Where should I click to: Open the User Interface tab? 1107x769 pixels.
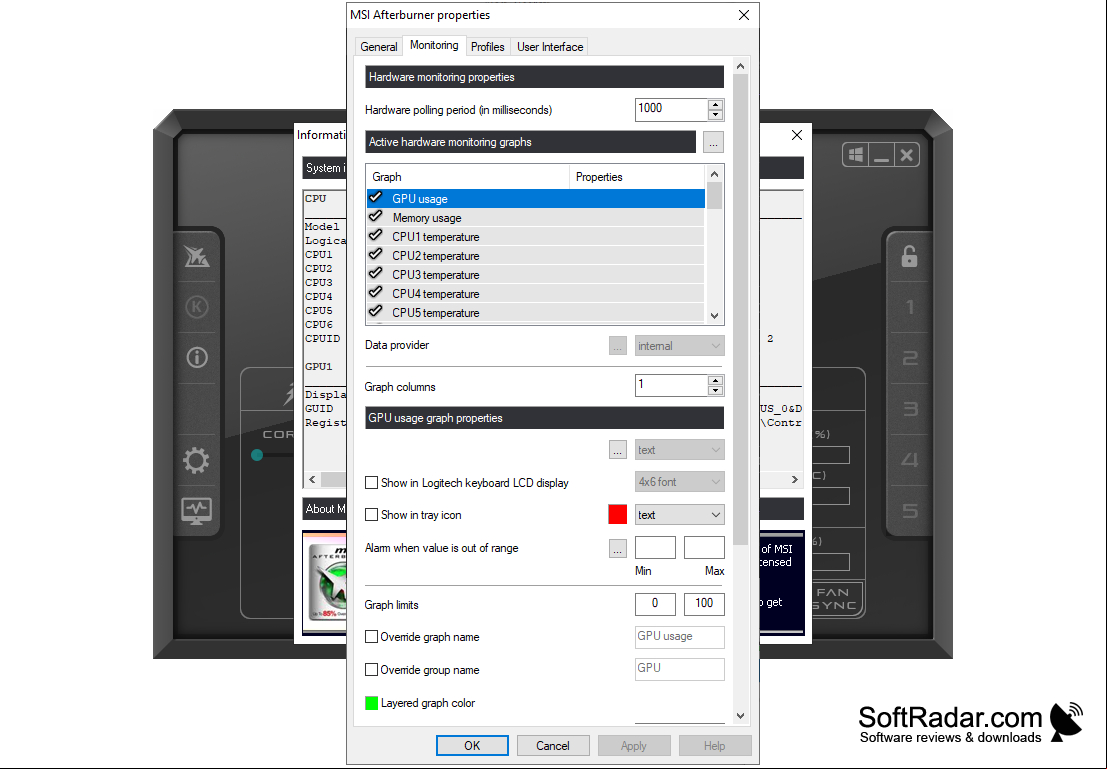pos(549,47)
